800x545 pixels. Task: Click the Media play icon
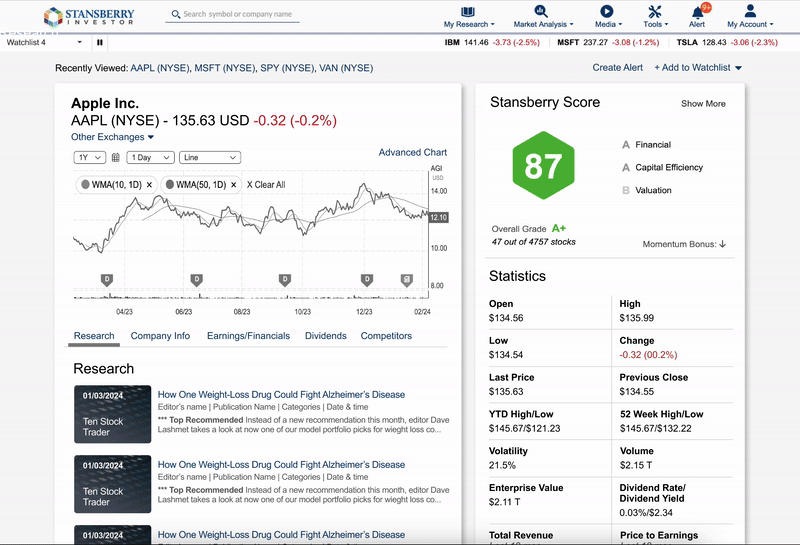click(607, 11)
